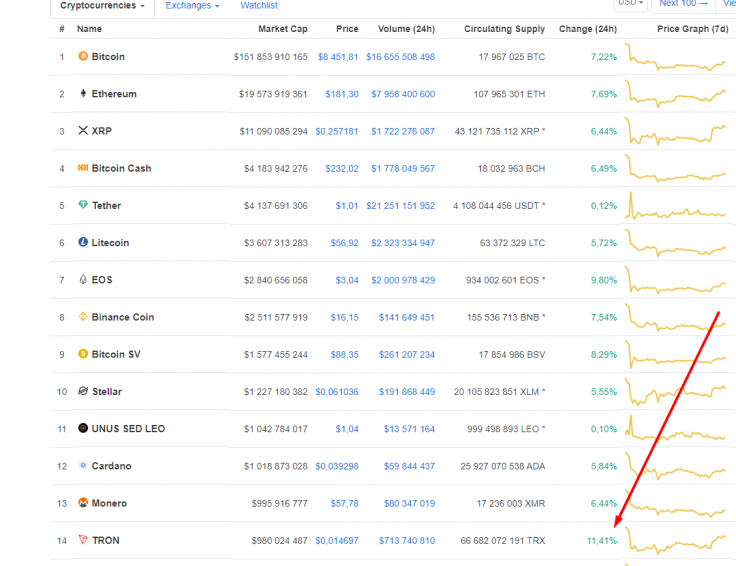Click UNUS SED LEO price $1,04
The height and width of the screenshot is (566, 736).
tap(347, 428)
